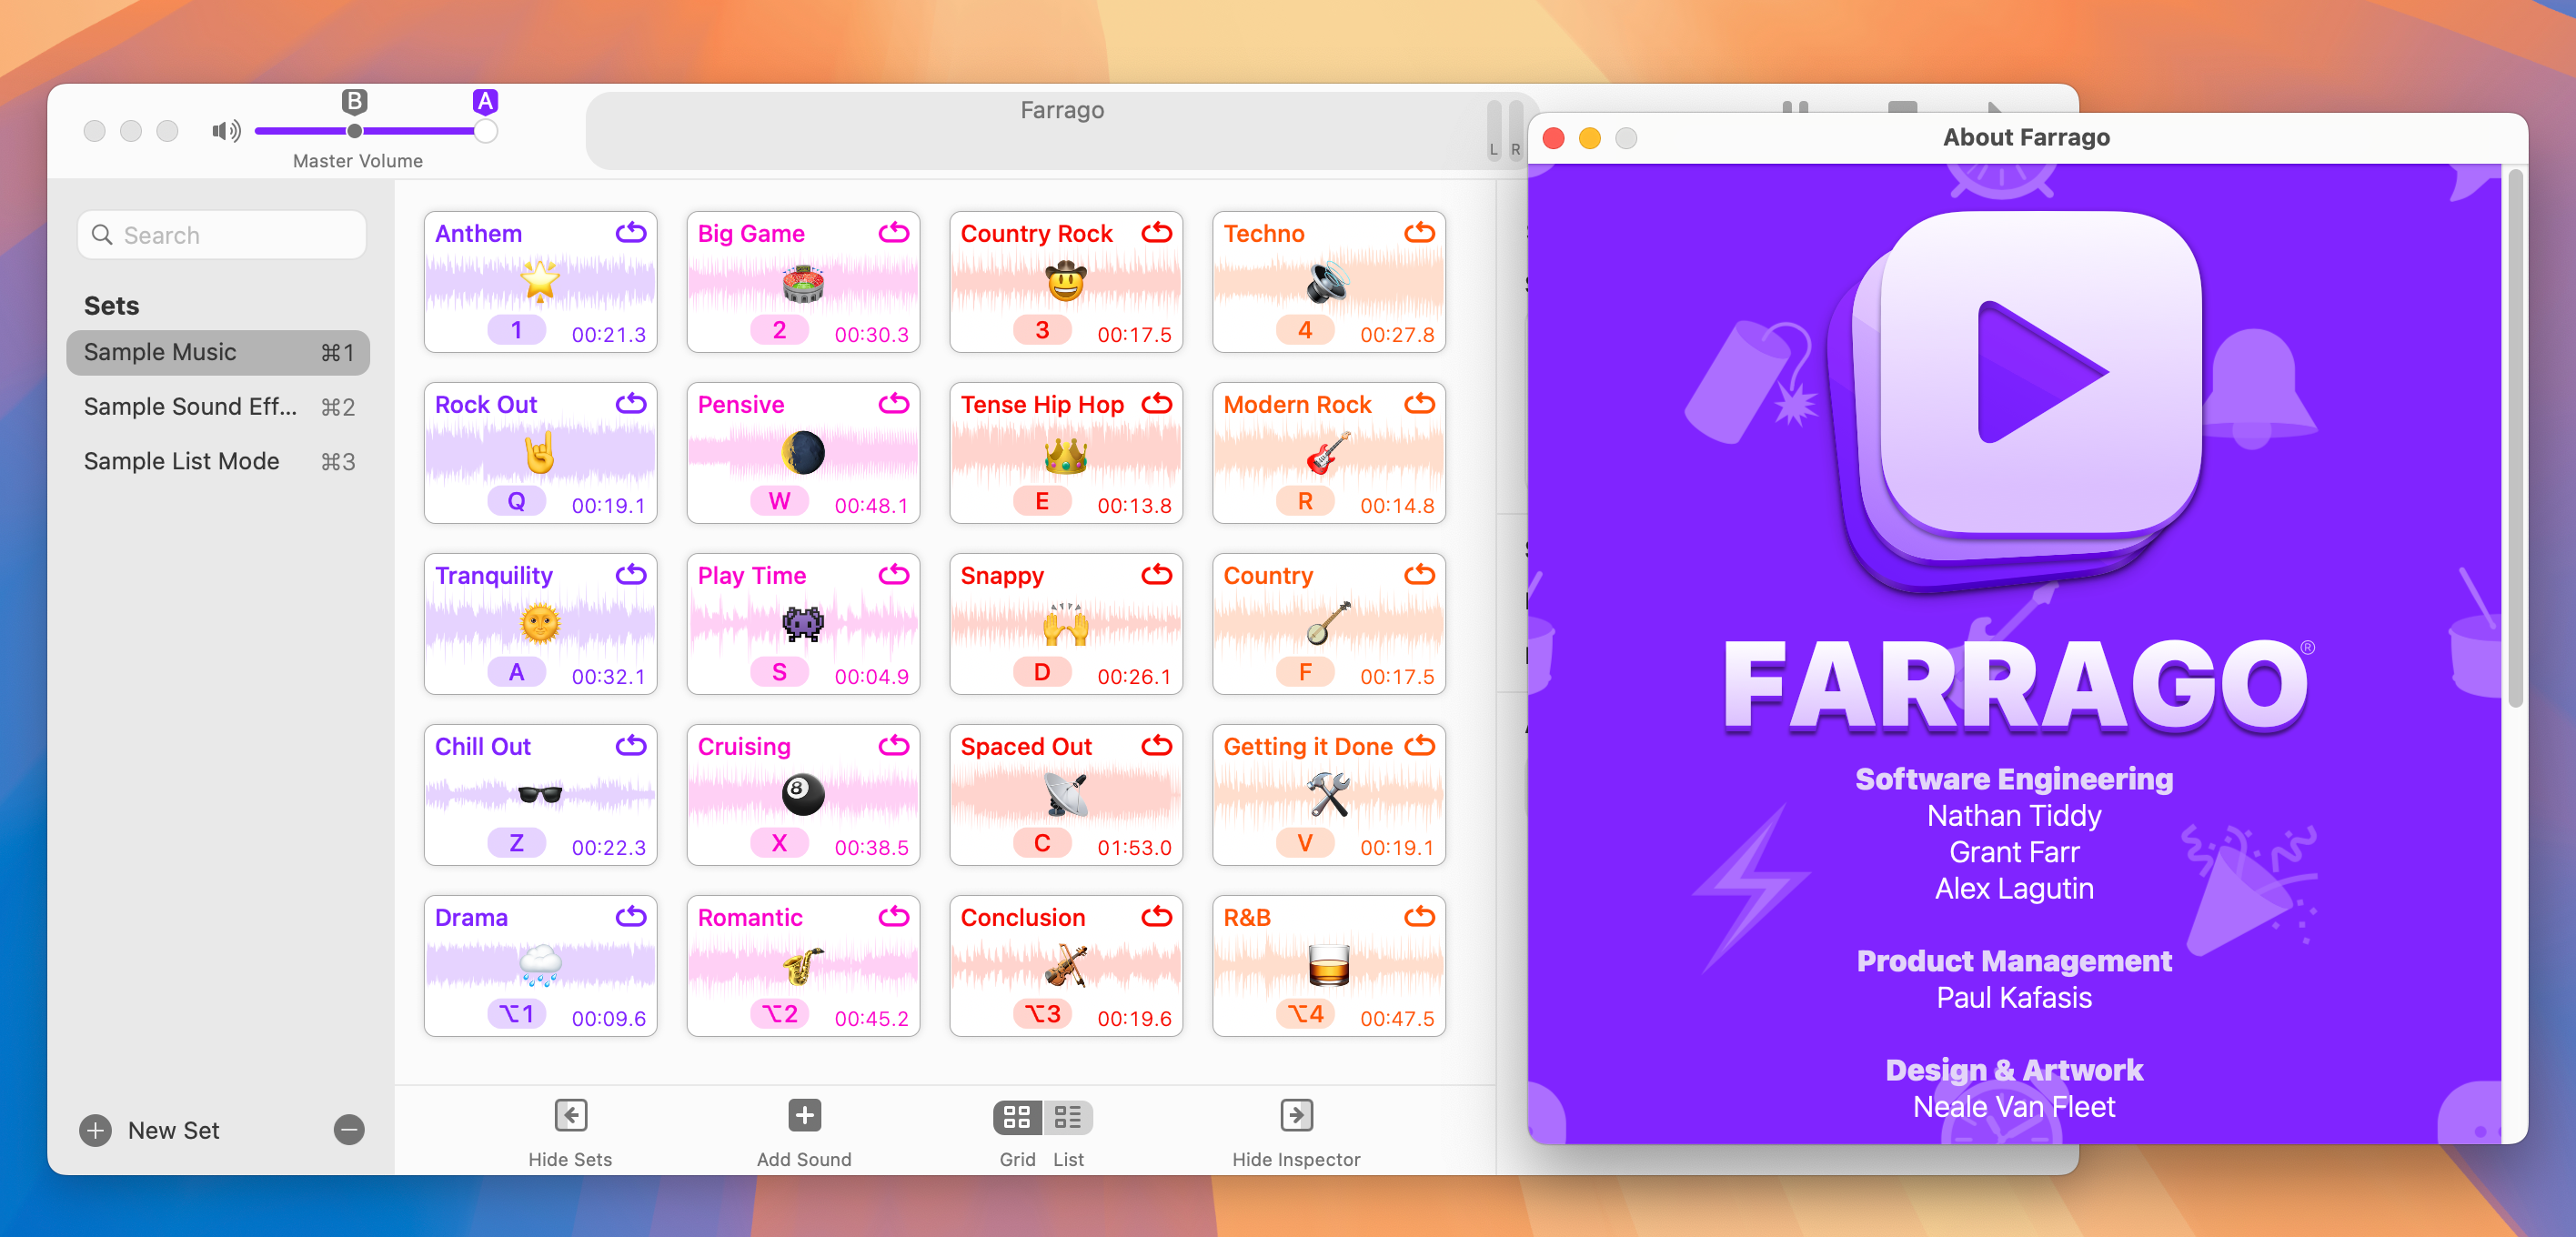Switch to Grid view layout
Image resolution: width=2576 pixels, height=1237 pixels.
click(x=1013, y=1117)
